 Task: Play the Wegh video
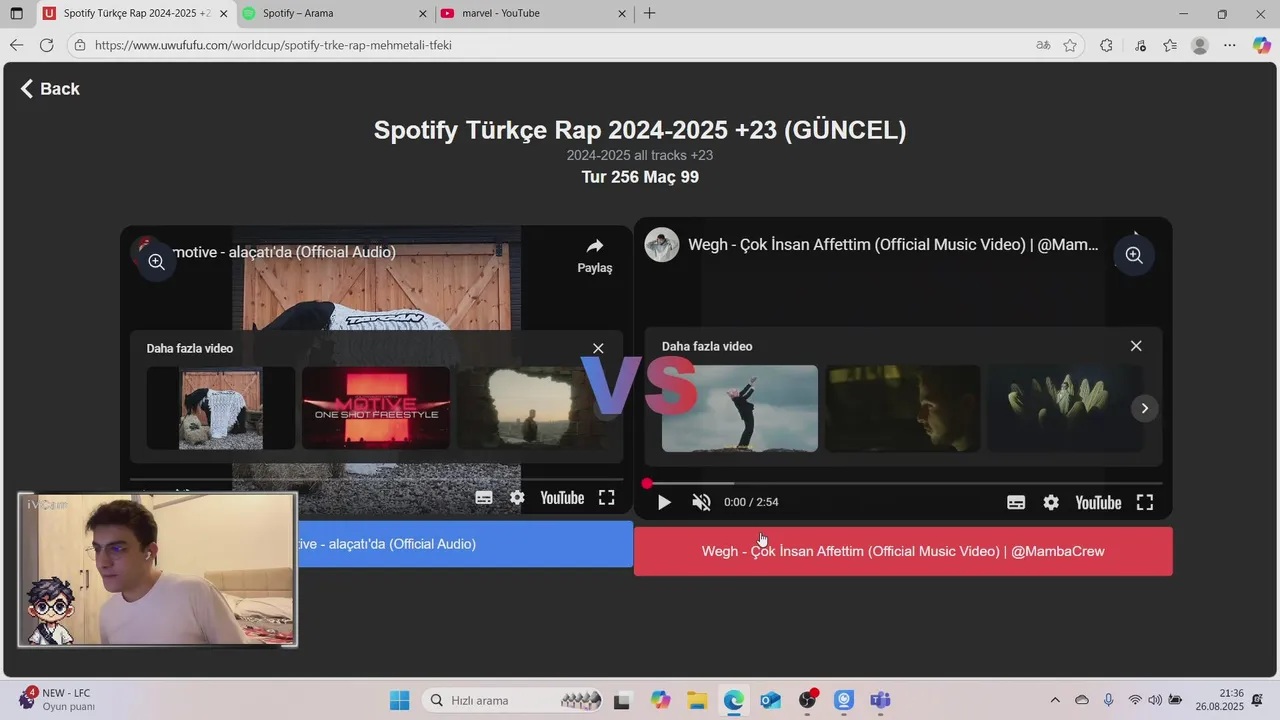pyautogui.click(x=664, y=502)
